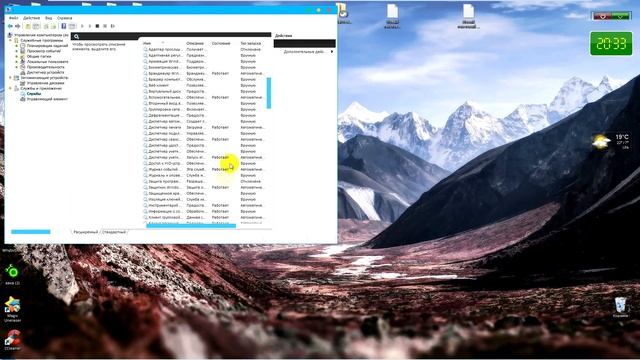Click the gear icon of the Виртуальный диск service
The width and height of the screenshot is (640, 360).
[x=145, y=91]
